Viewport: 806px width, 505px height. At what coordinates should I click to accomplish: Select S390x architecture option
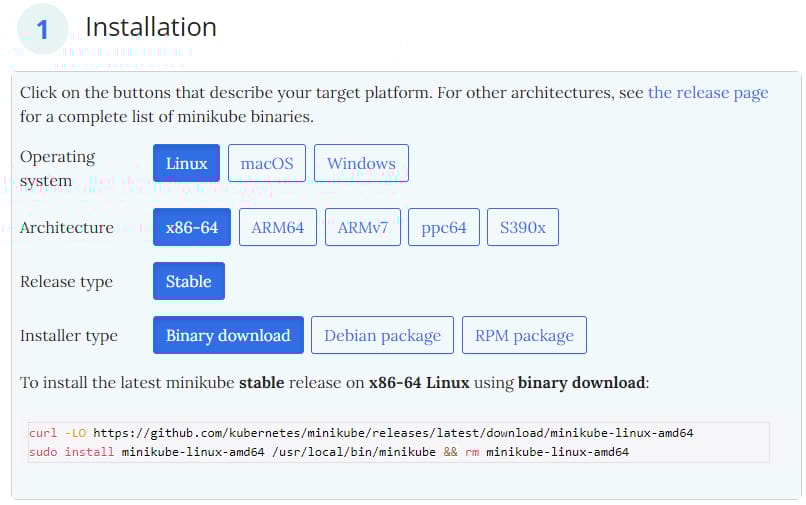click(x=523, y=227)
